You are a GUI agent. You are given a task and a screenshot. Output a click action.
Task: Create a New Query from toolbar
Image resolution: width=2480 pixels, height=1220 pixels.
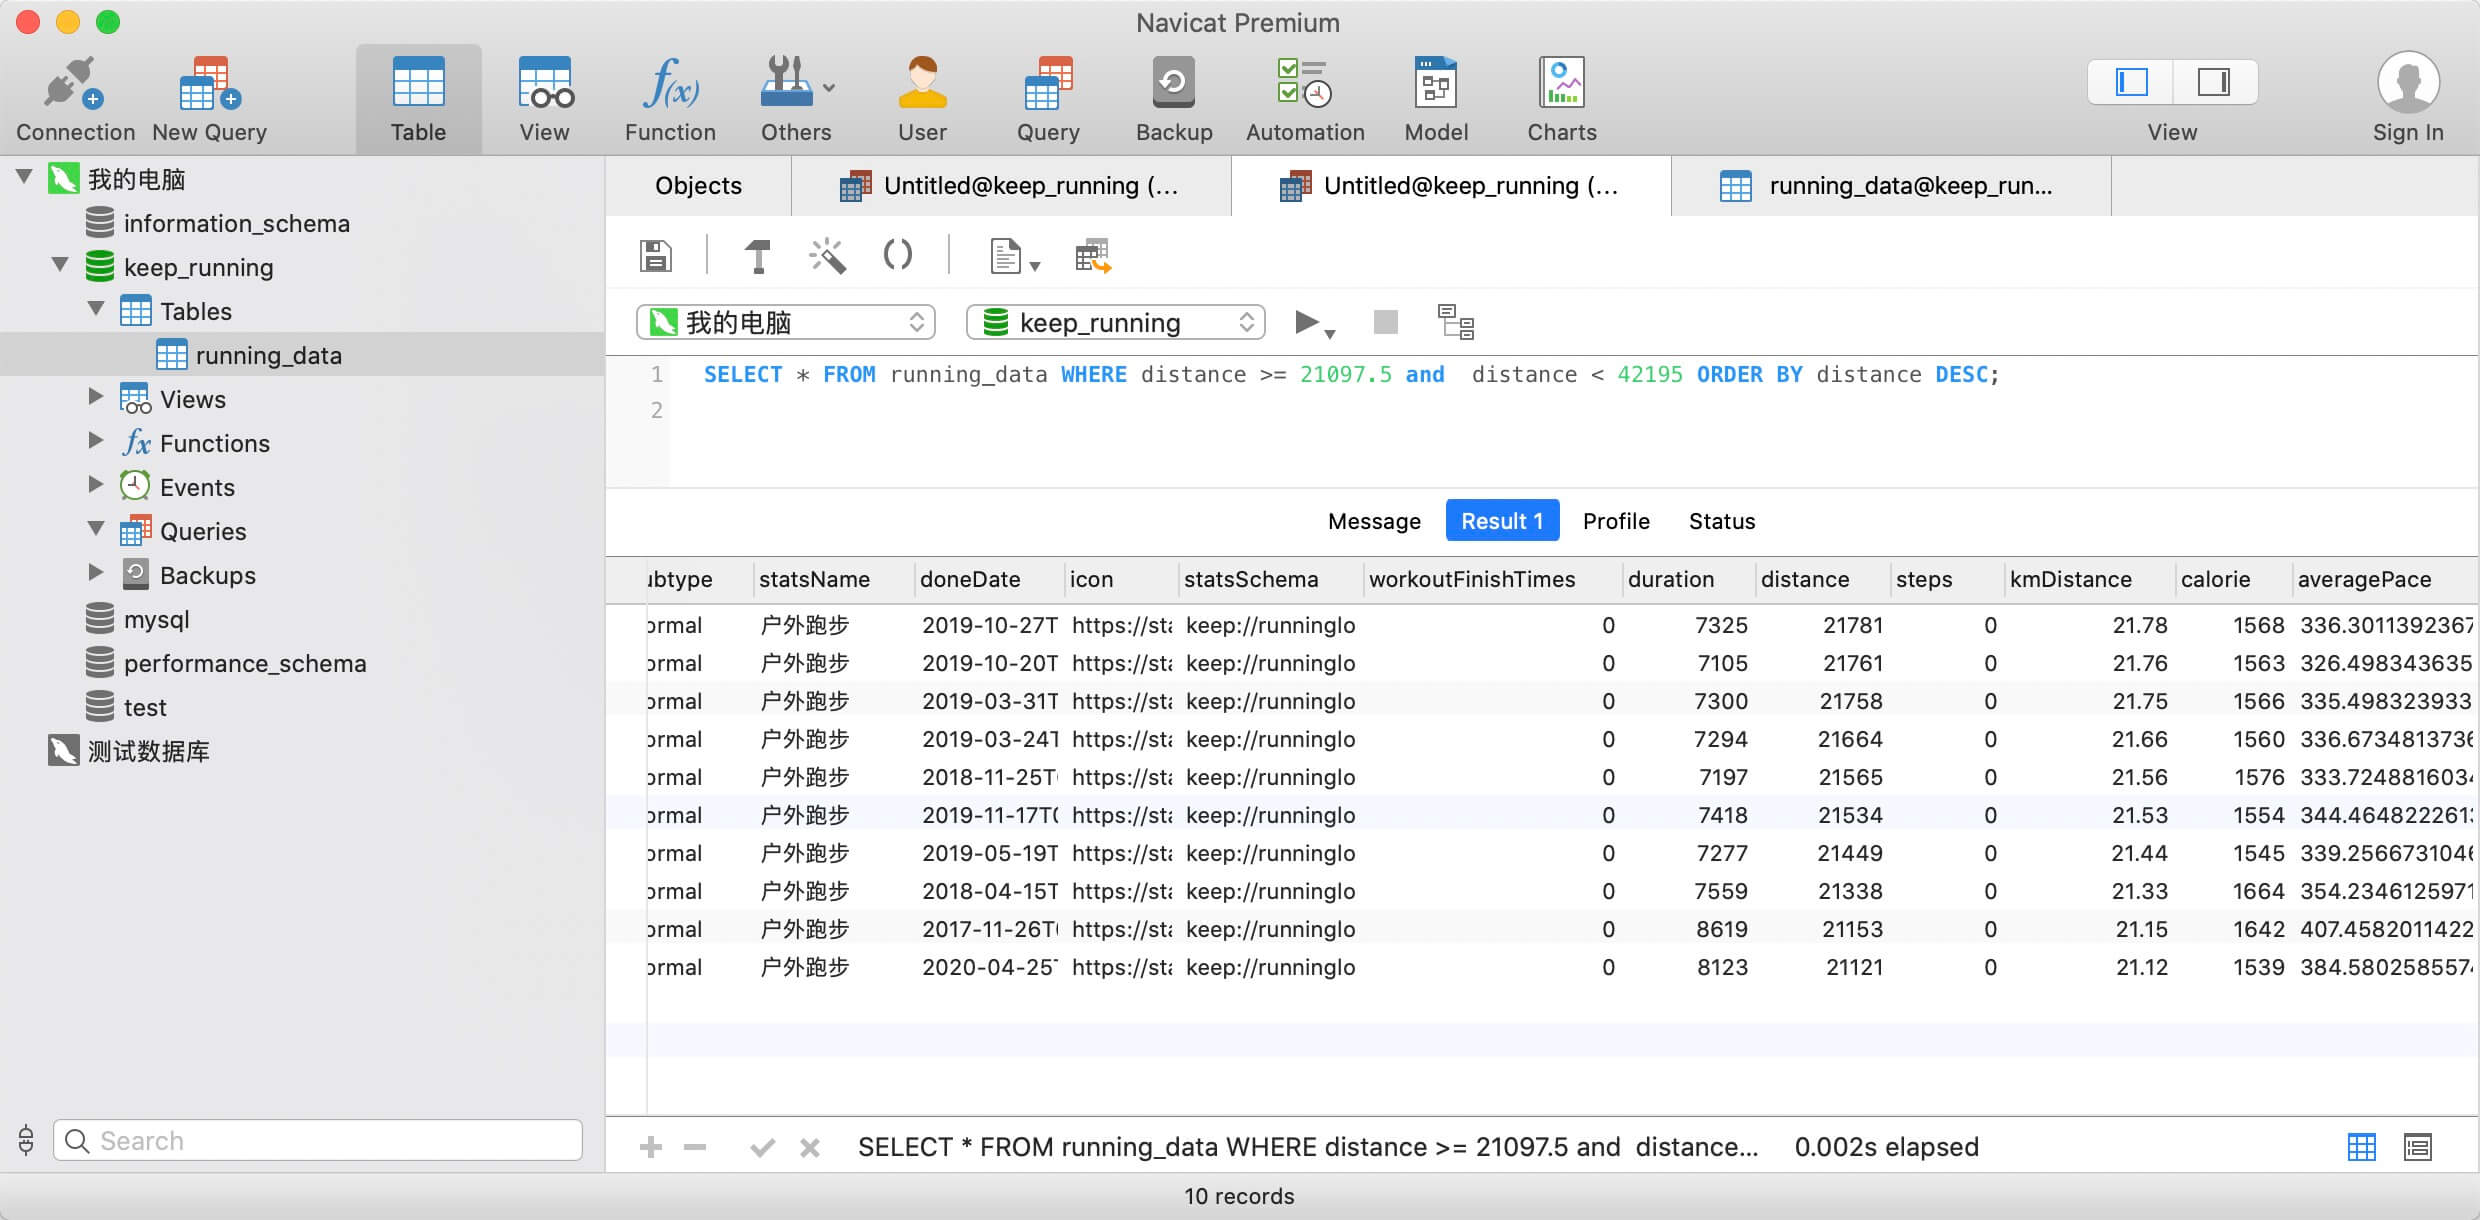[x=209, y=100]
